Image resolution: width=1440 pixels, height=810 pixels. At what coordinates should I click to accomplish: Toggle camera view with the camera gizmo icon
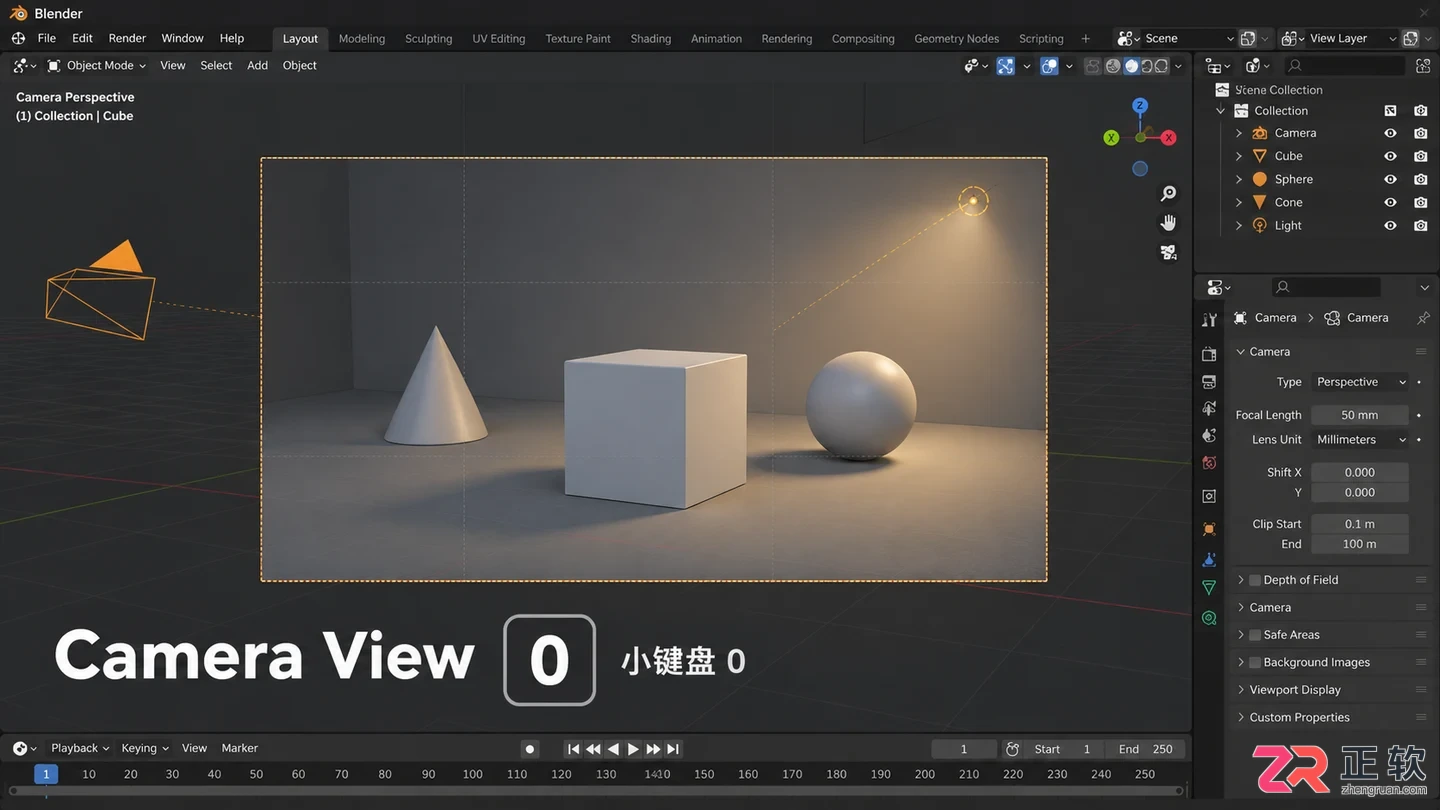click(1168, 252)
